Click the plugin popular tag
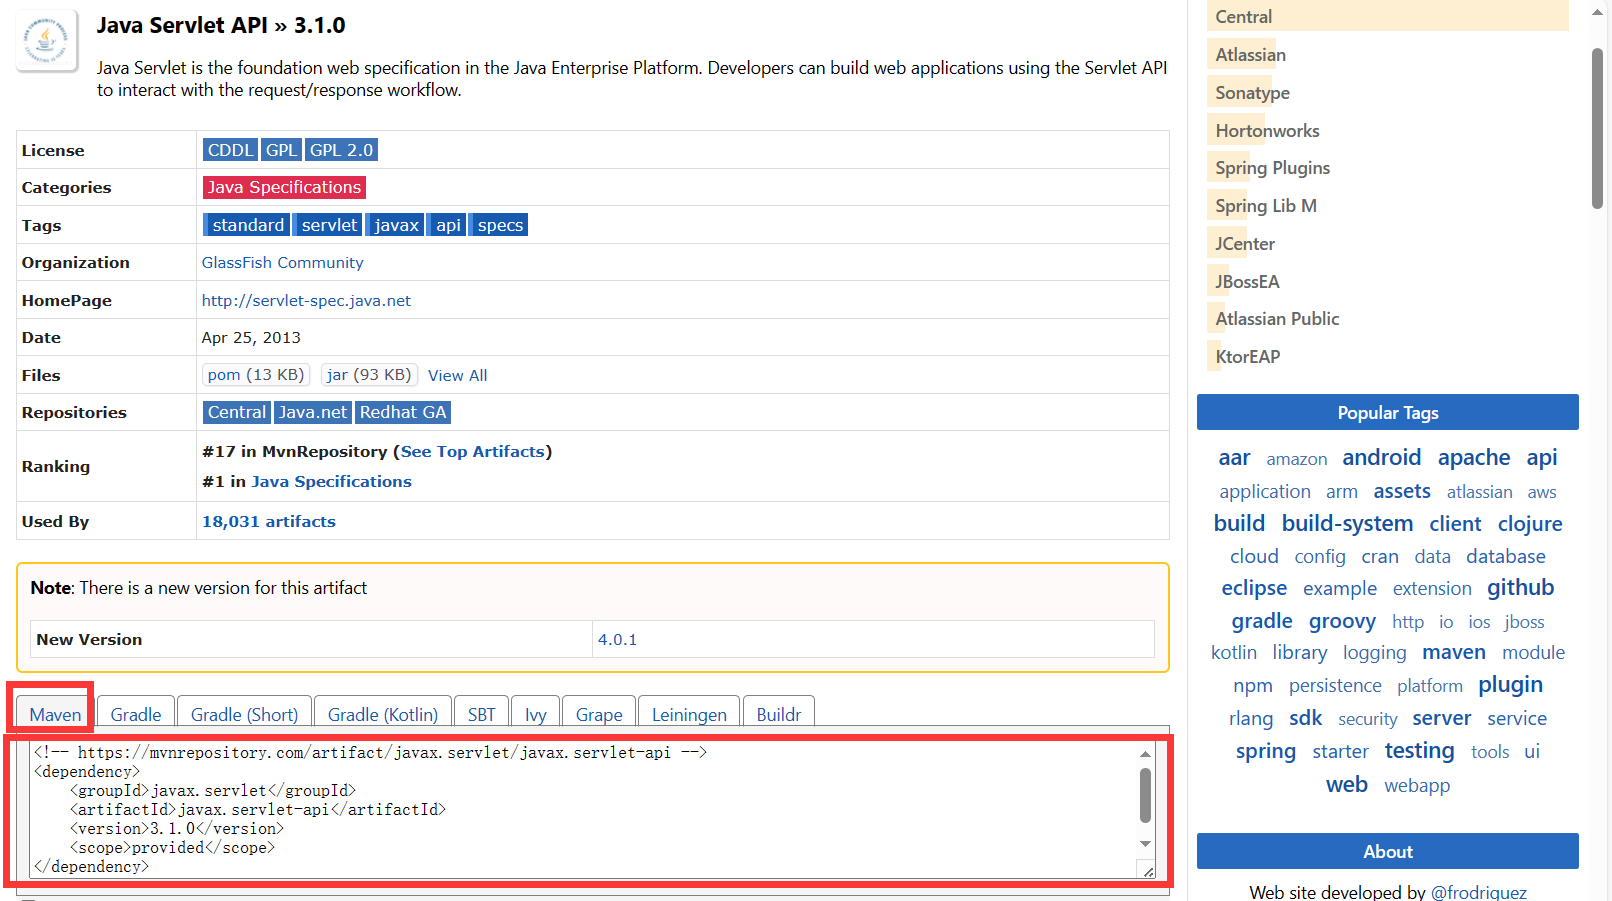The width and height of the screenshot is (1612, 901). pyautogui.click(x=1510, y=685)
